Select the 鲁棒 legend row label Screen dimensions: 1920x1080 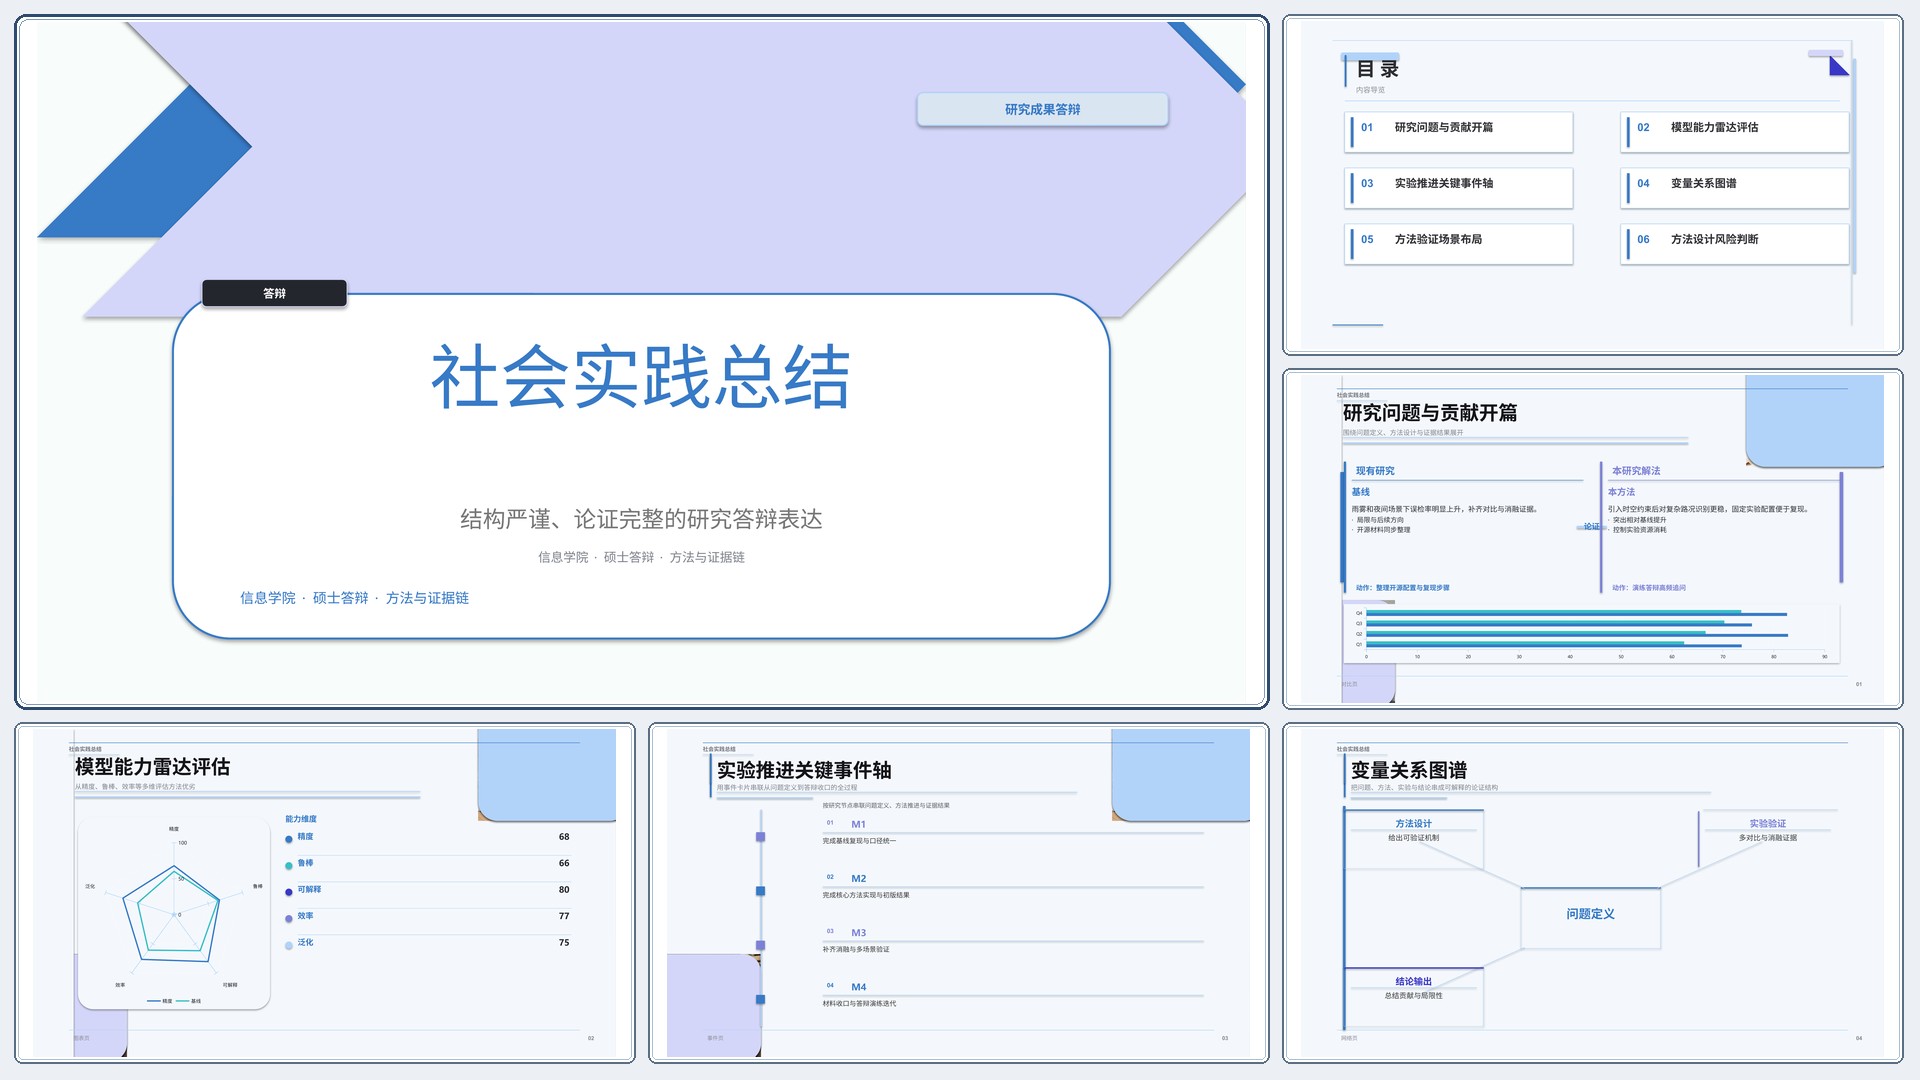point(305,863)
